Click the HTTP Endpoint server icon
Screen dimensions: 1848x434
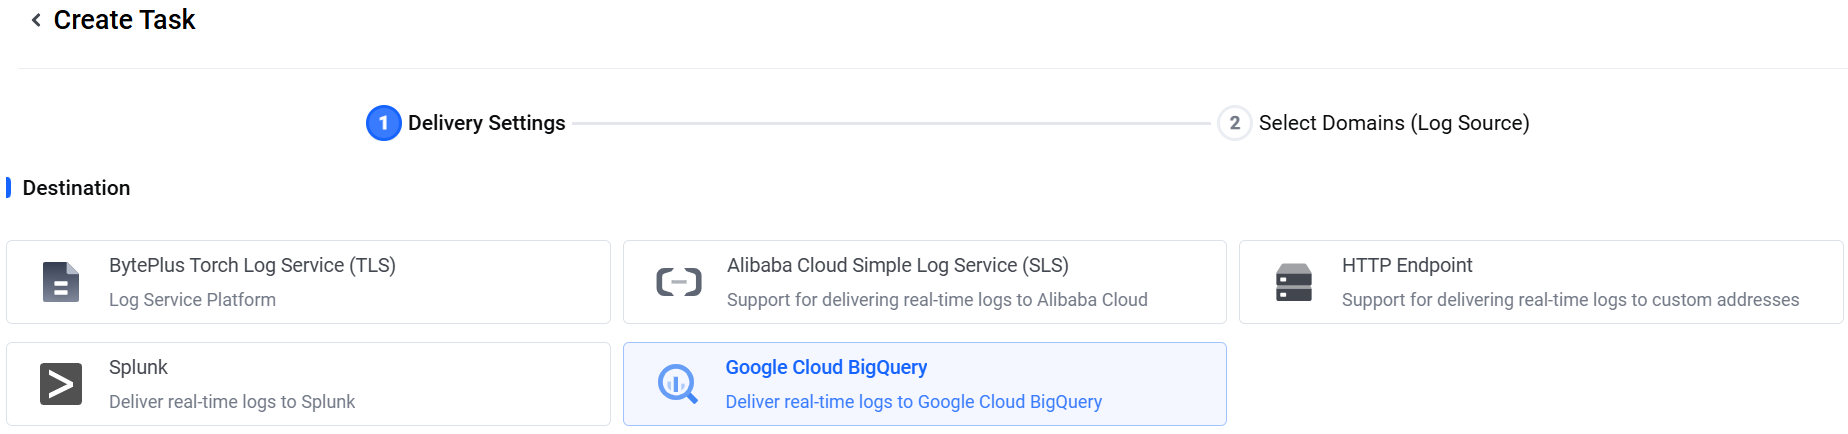pos(1294,282)
